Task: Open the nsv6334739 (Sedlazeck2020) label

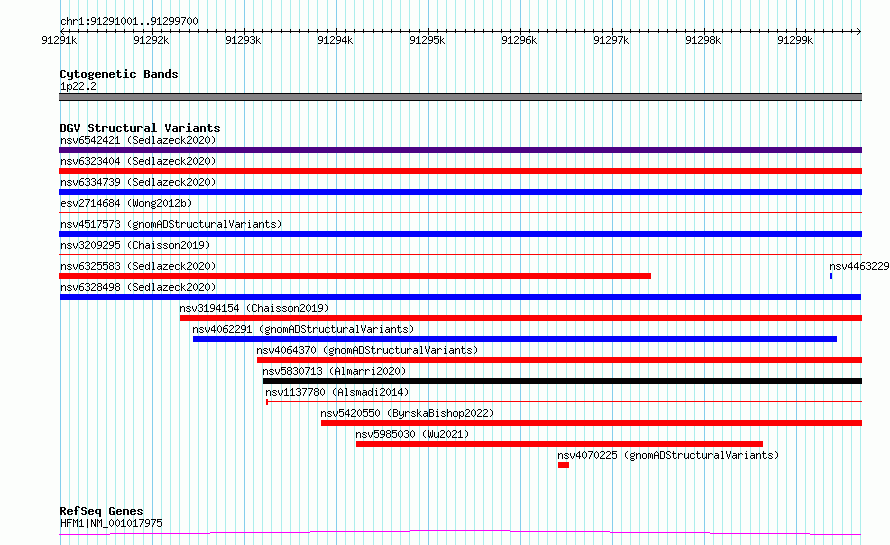Action: [x=138, y=182]
